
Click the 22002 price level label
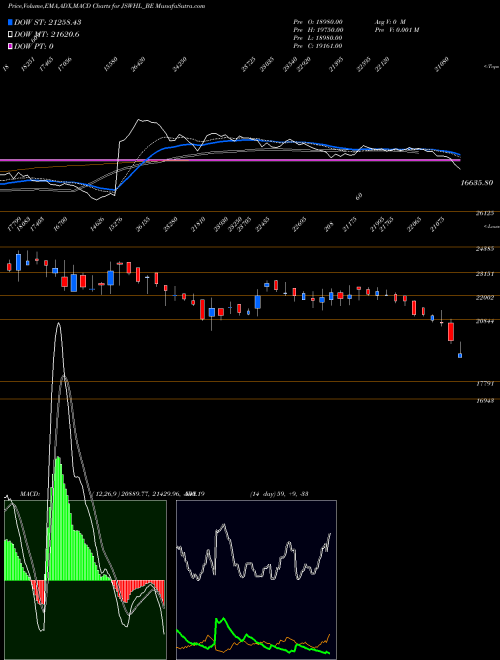click(x=484, y=297)
